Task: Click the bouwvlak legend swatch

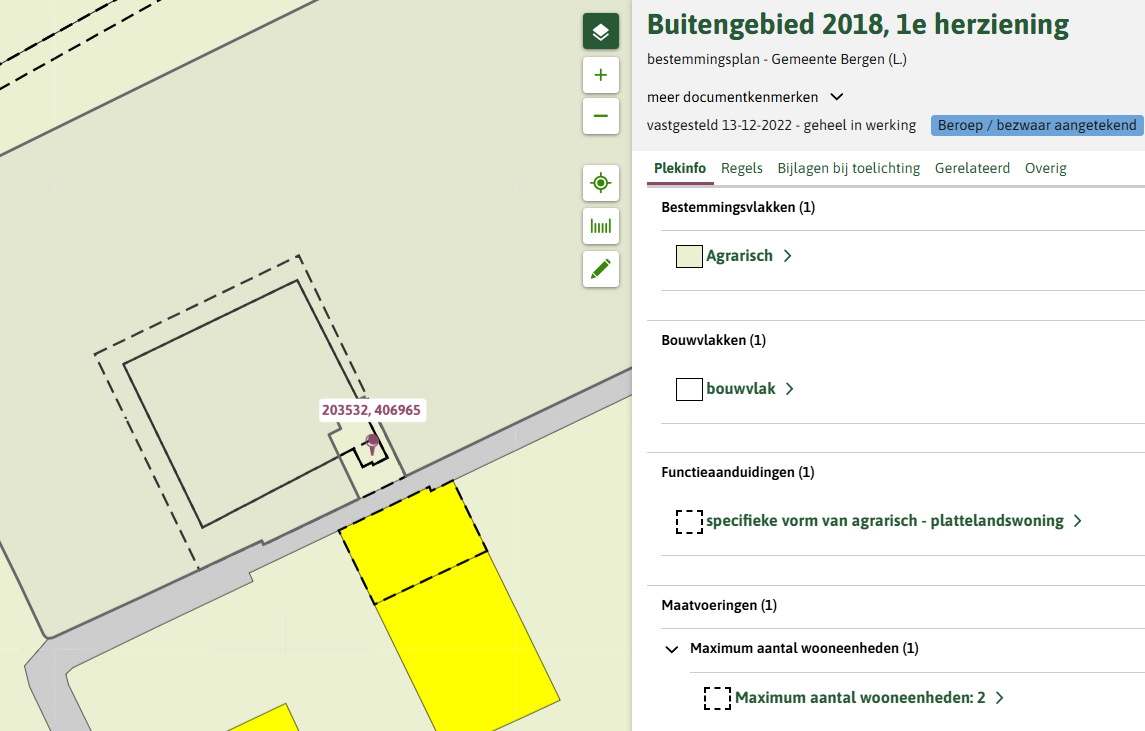Action: click(x=689, y=389)
